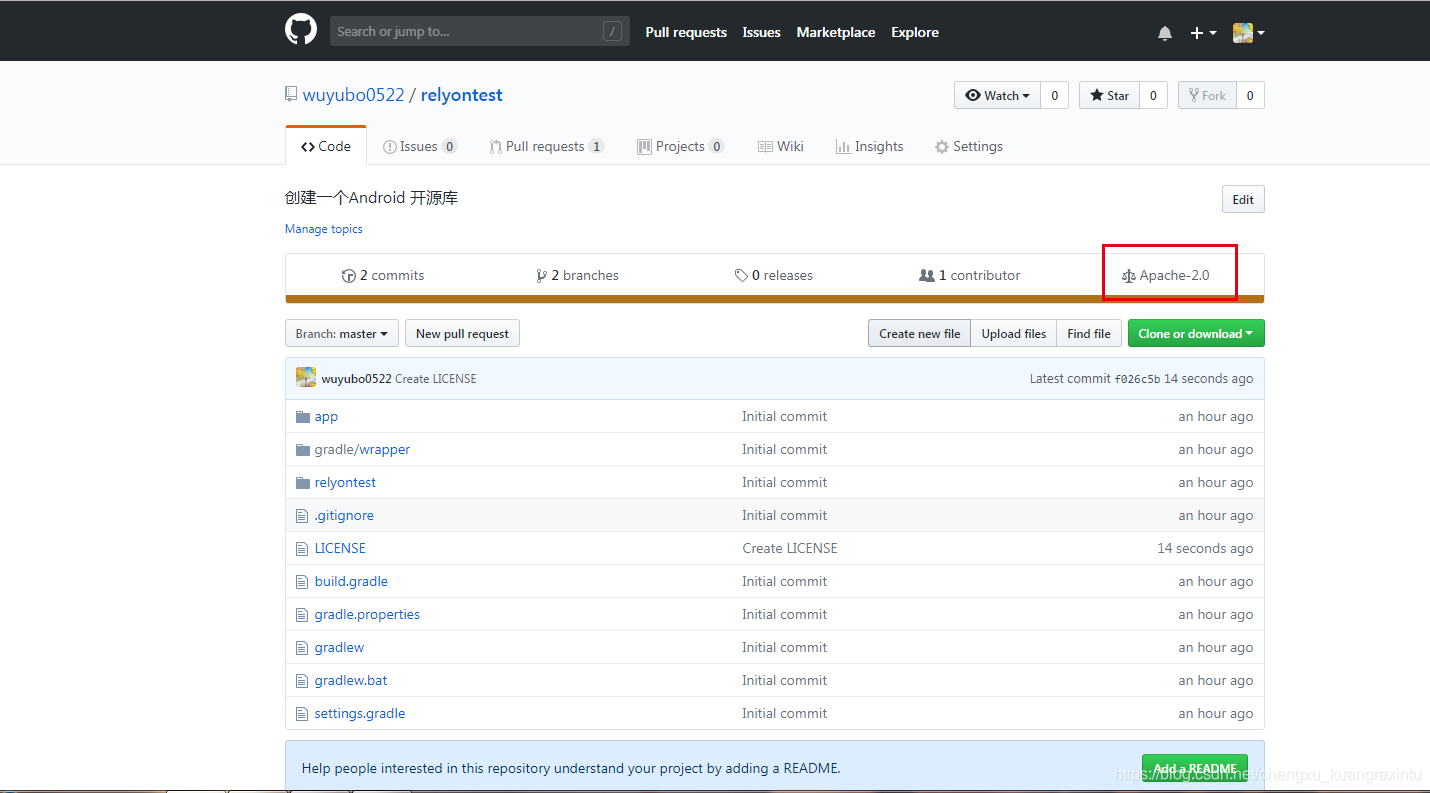This screenshot has width=1430, height=793.
Task: Open Create LICENSE commit in LICENSE row
Action: coord(790,548)
